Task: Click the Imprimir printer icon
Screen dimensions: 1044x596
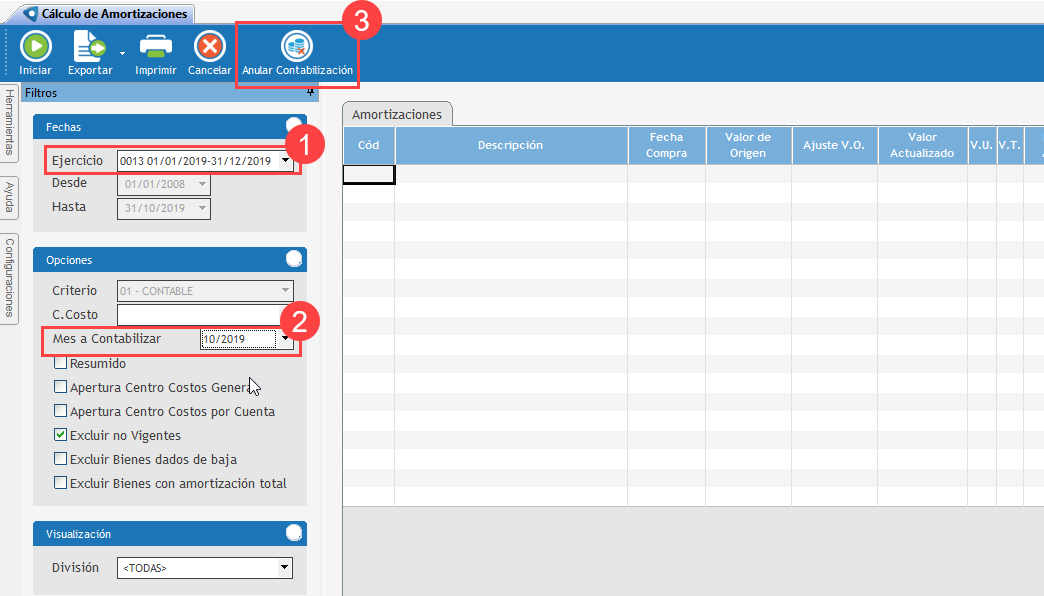Action: 155,46
